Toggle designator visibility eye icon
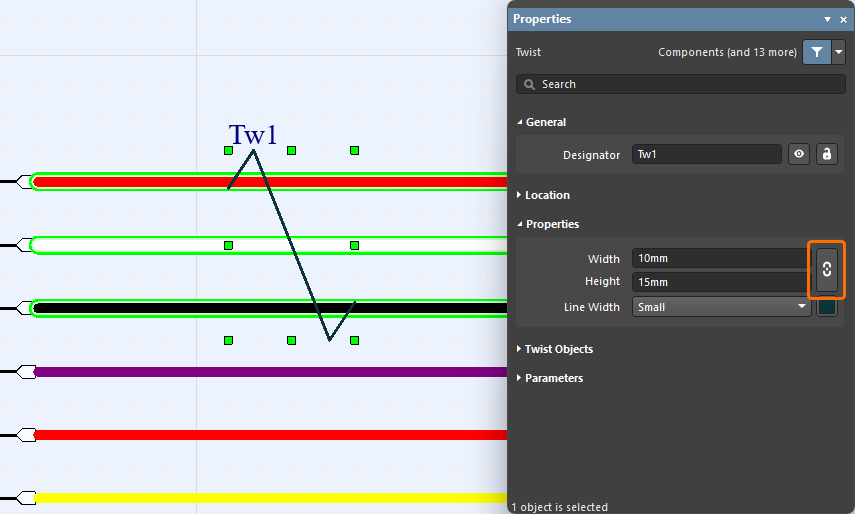855x514 pixels. click(799, 154)
